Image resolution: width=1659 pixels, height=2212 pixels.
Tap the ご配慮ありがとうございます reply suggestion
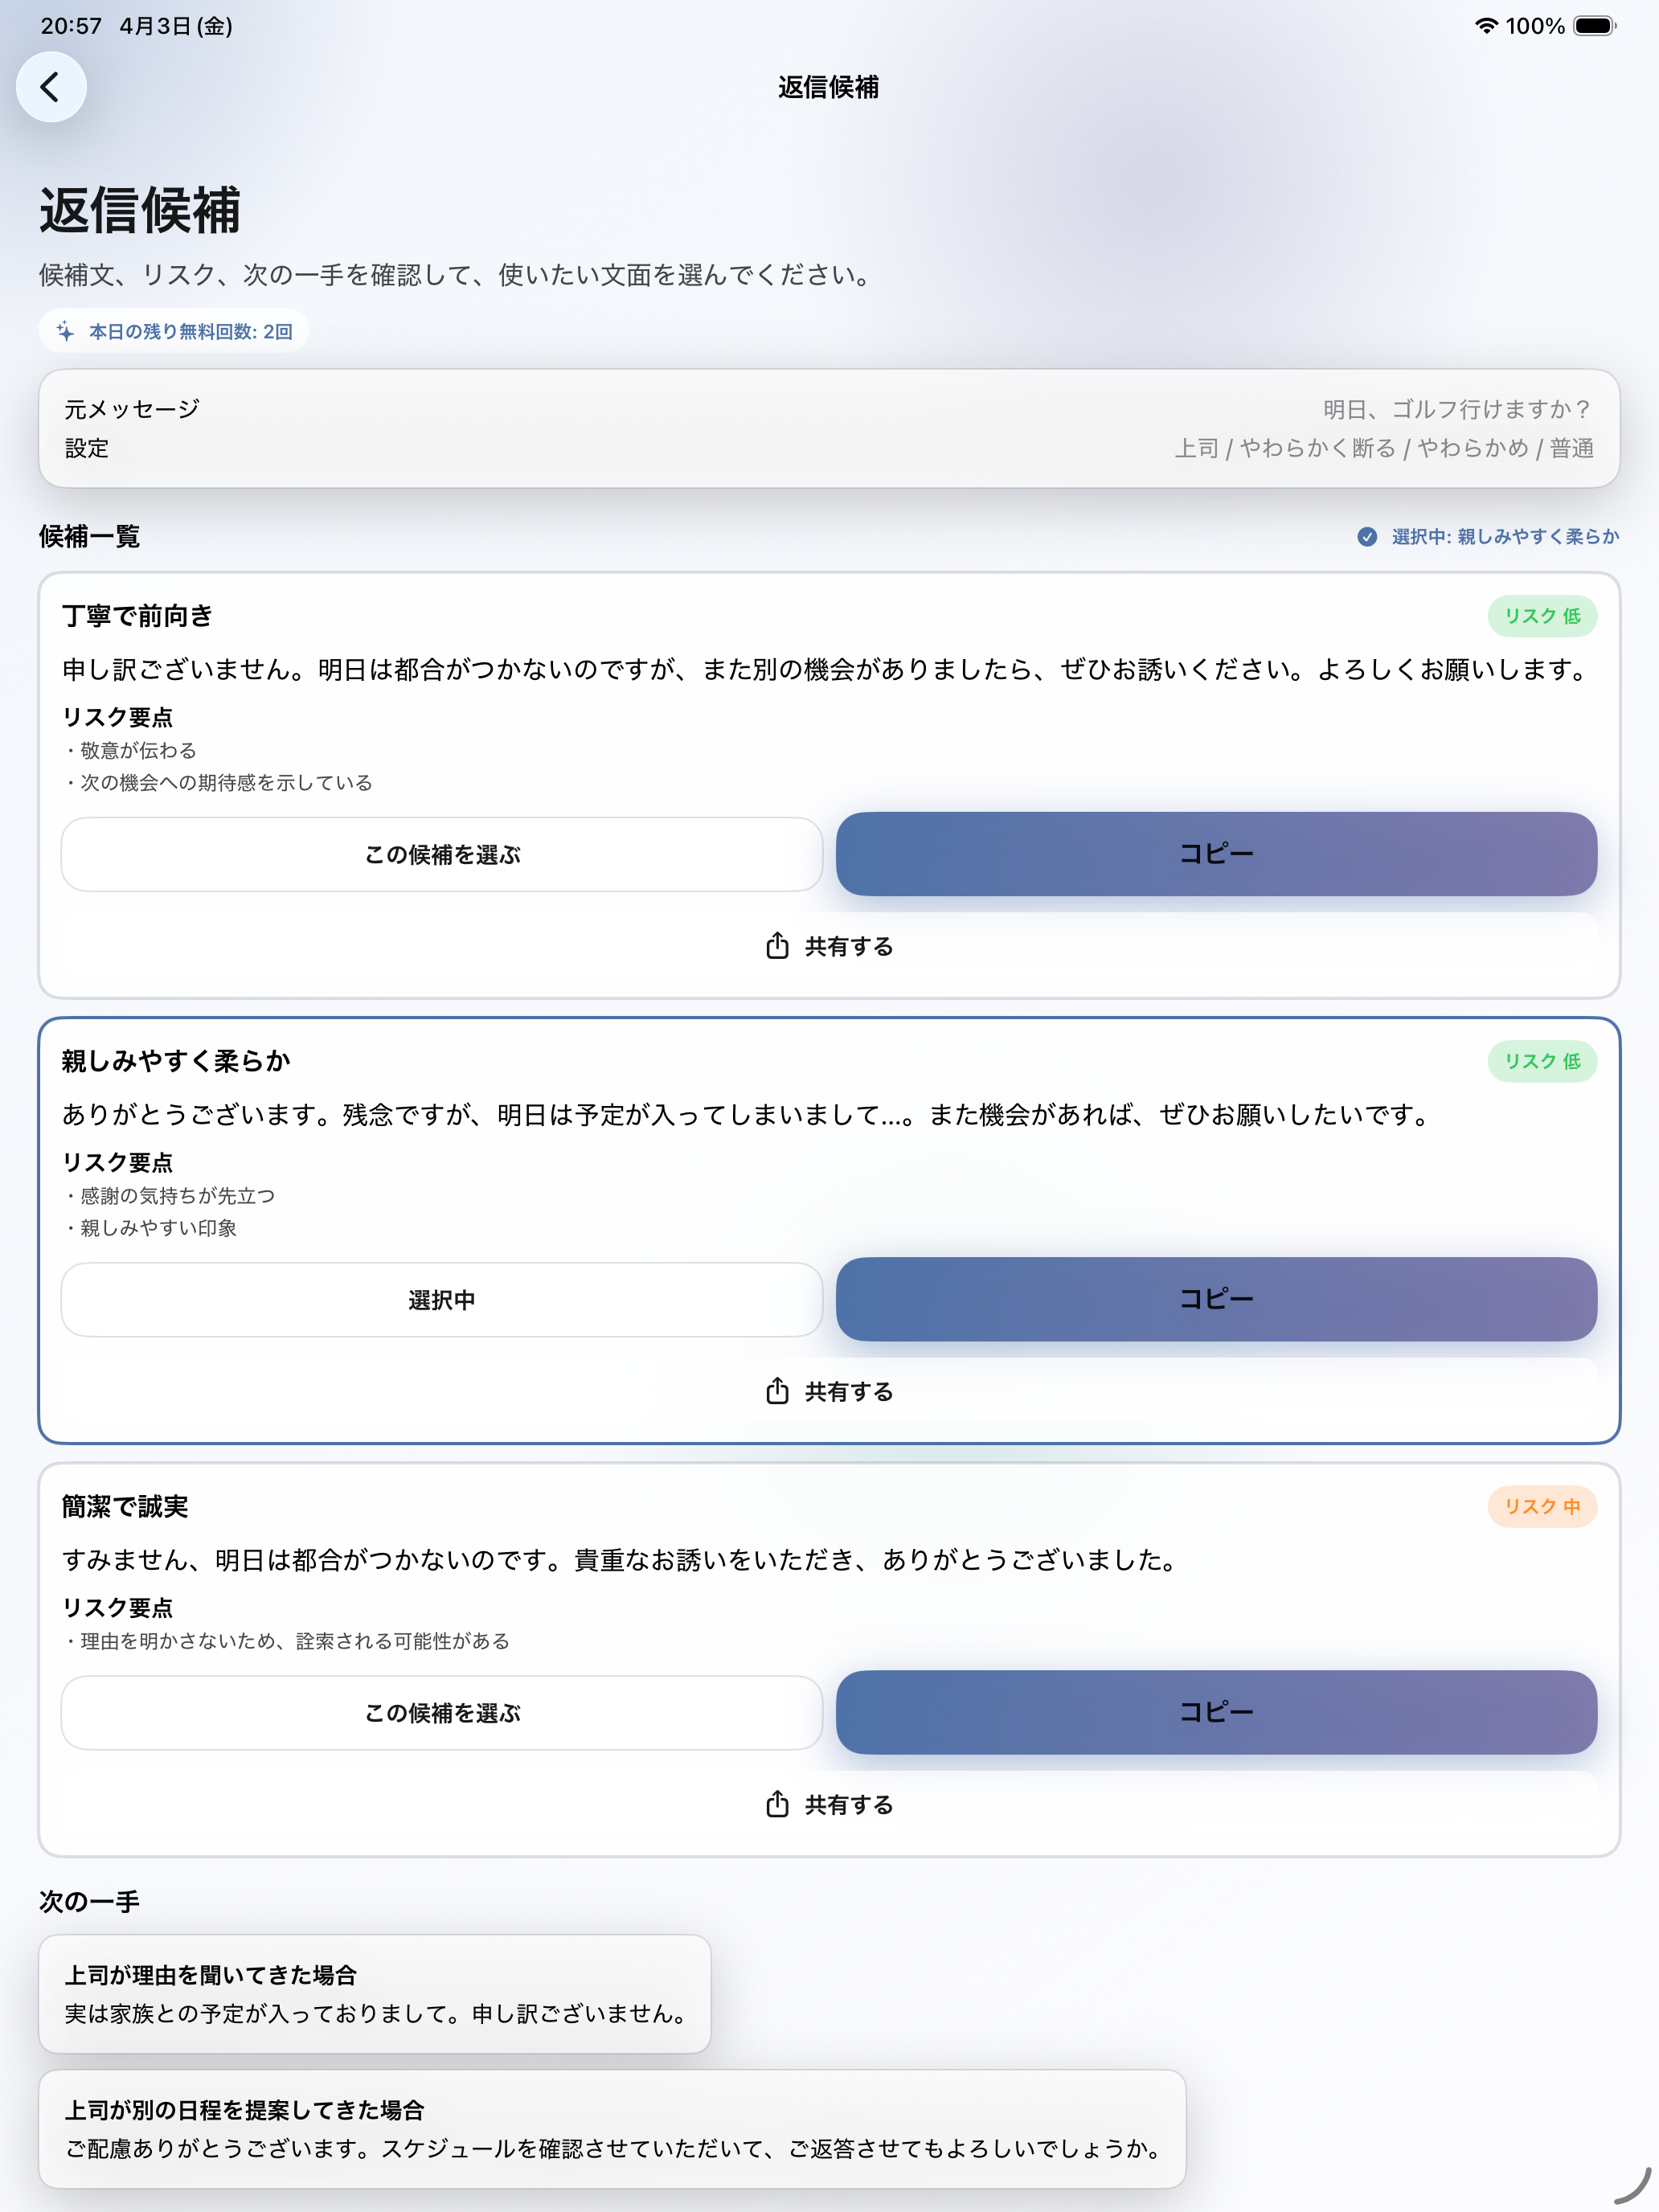pyautogui.click(x=615, y=2148)
